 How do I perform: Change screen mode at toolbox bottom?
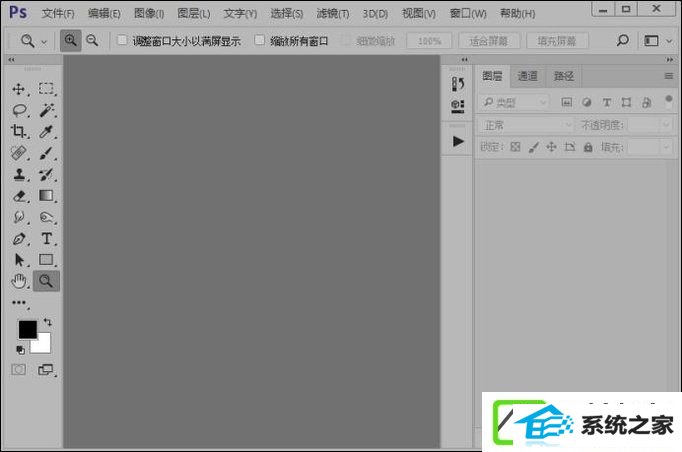[46, 370]
